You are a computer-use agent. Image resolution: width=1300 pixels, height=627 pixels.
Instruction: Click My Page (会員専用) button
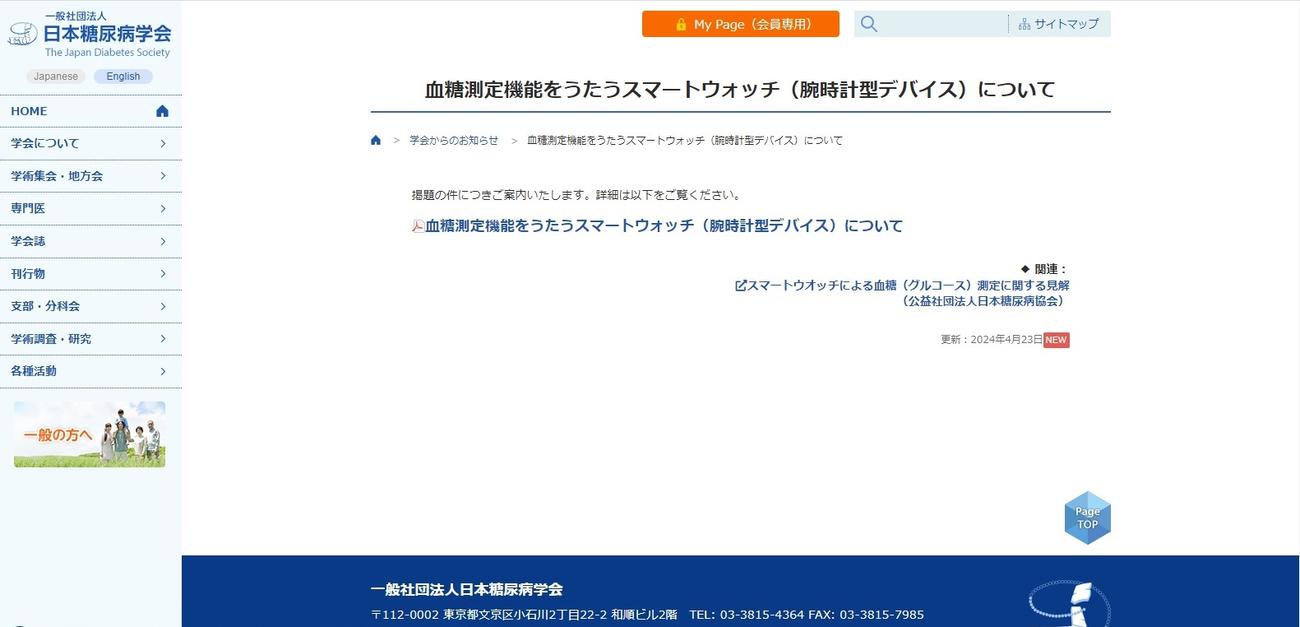coord(741,24)
